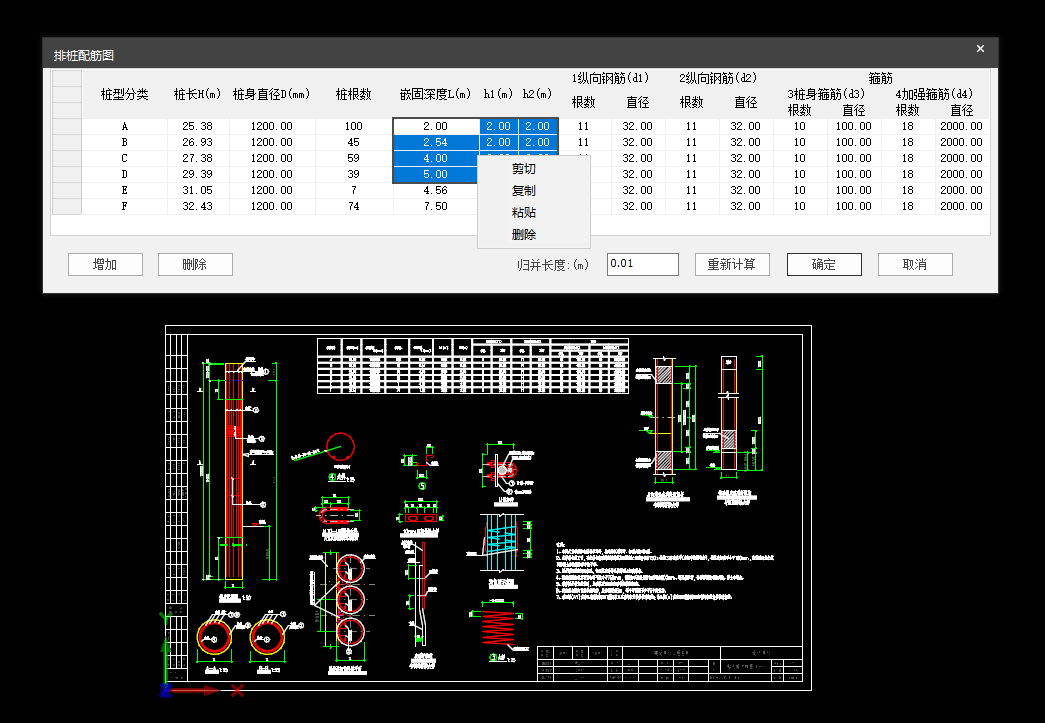The height and width of the screenshot is (723, 1045).
Task: Click the 25.38 pile length cell
Action: click(x=197, y=127)
